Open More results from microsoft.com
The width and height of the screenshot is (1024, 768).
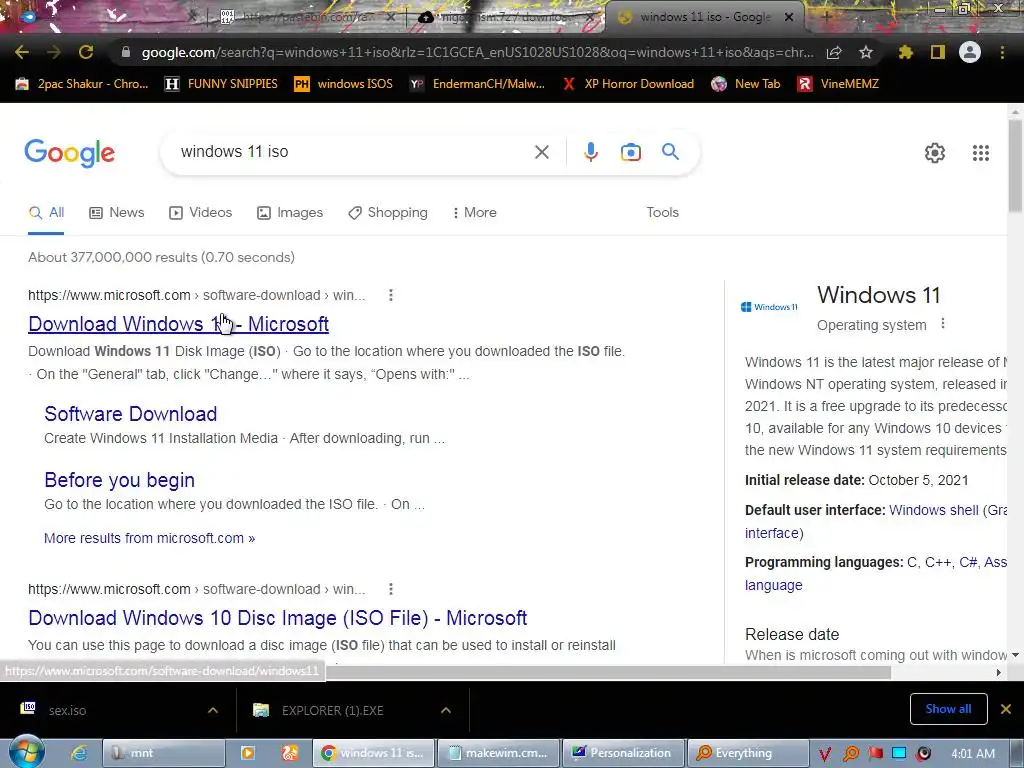pos(150,538)
